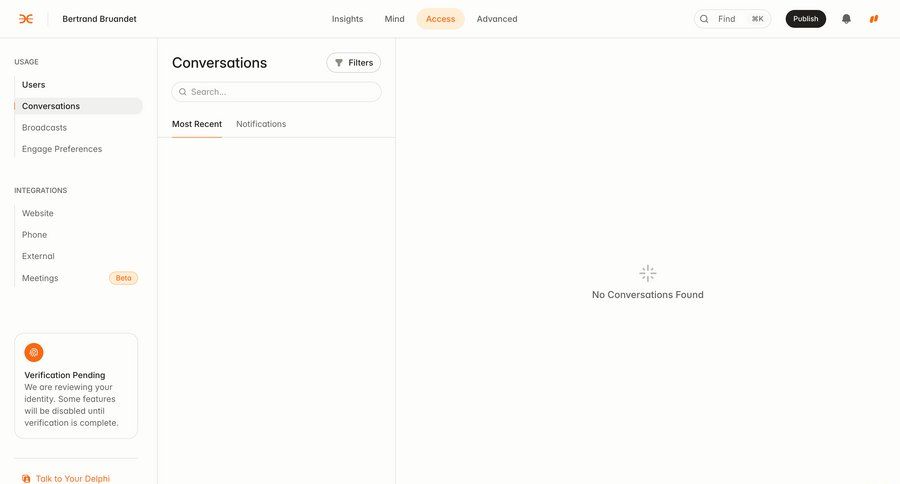Viewport: 900px width, 484px height.
Task: Open the Meetings integration
Action: pyautogui.click(x=40, y=278)
